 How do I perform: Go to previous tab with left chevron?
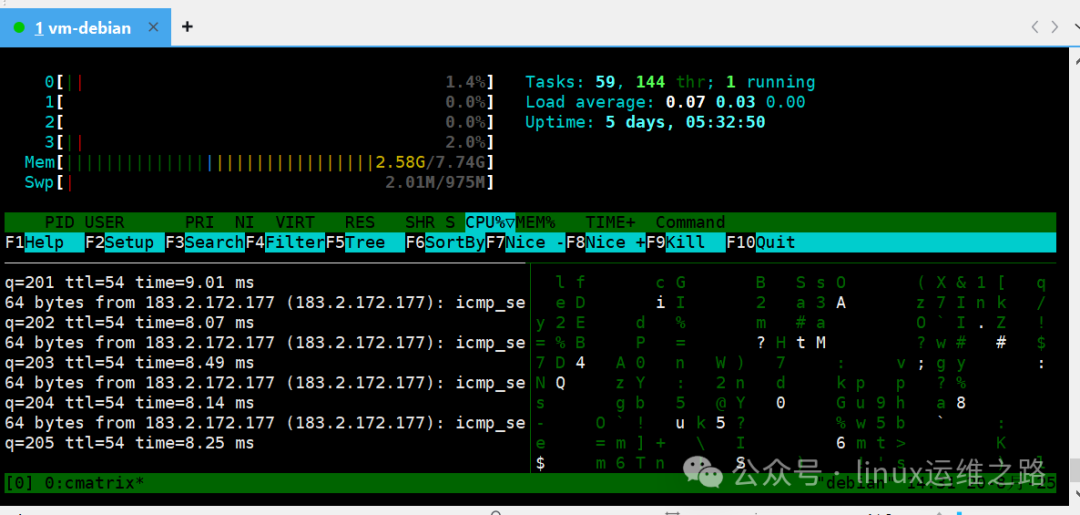point(1035,27)
